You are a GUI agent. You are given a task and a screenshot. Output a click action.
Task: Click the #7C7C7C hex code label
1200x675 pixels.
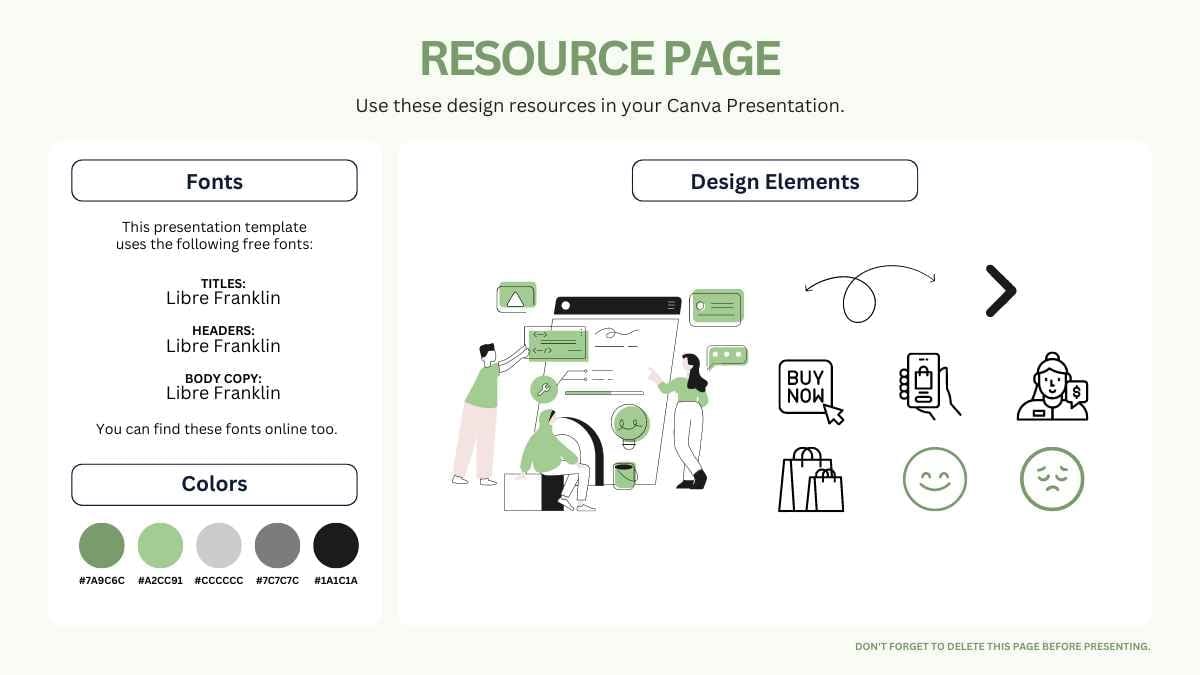pos(278,581)
